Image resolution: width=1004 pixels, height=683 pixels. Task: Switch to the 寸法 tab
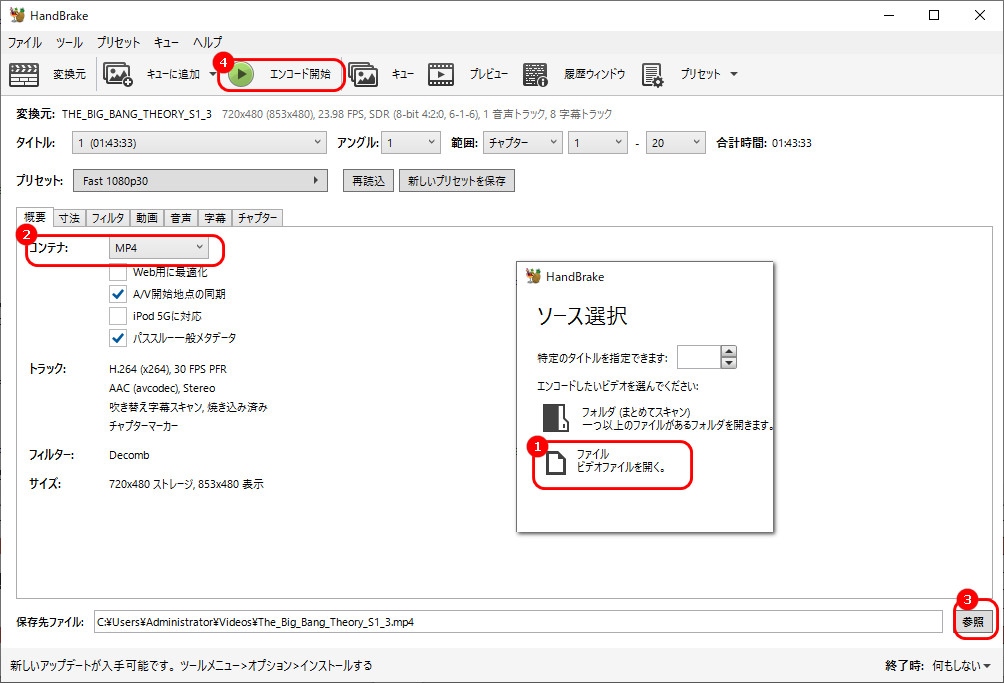(x=69, y=218)
